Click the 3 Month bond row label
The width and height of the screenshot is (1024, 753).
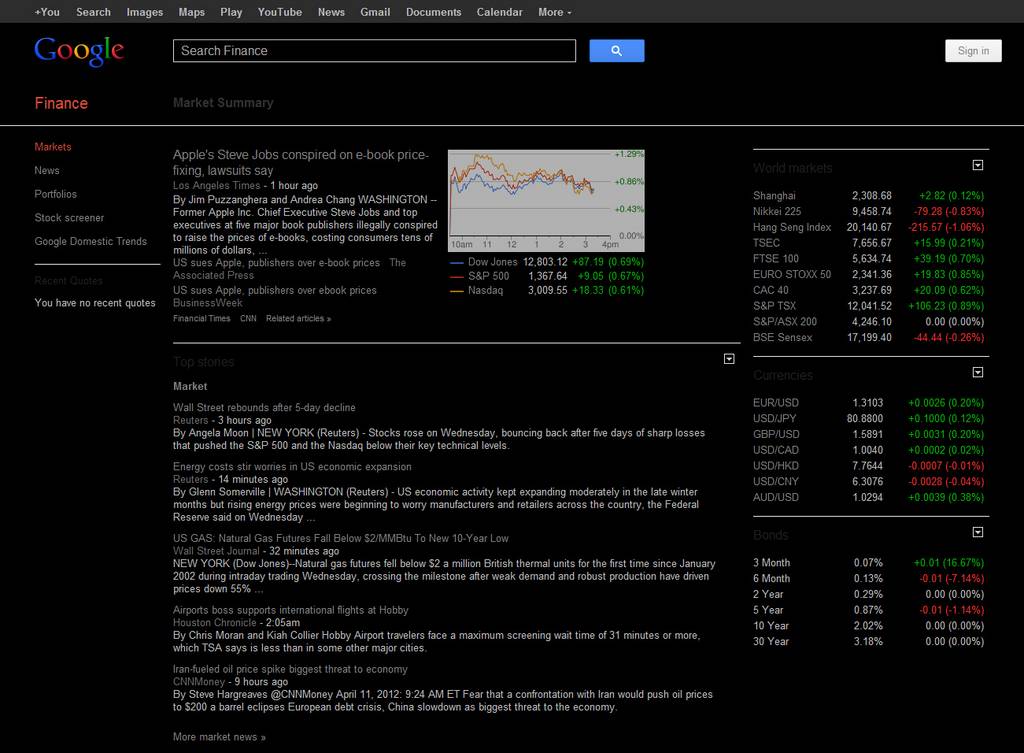771,563
